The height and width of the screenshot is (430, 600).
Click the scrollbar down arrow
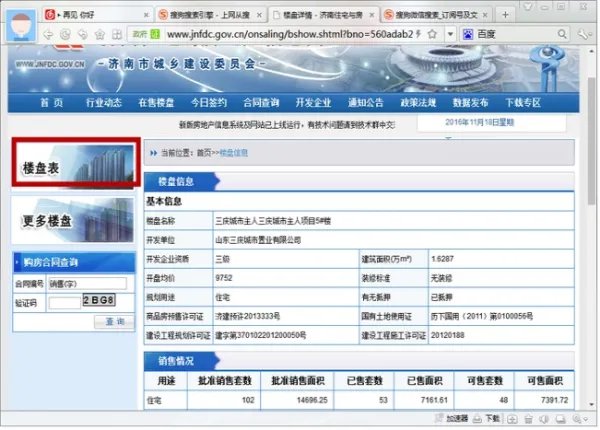coord(592,404)
